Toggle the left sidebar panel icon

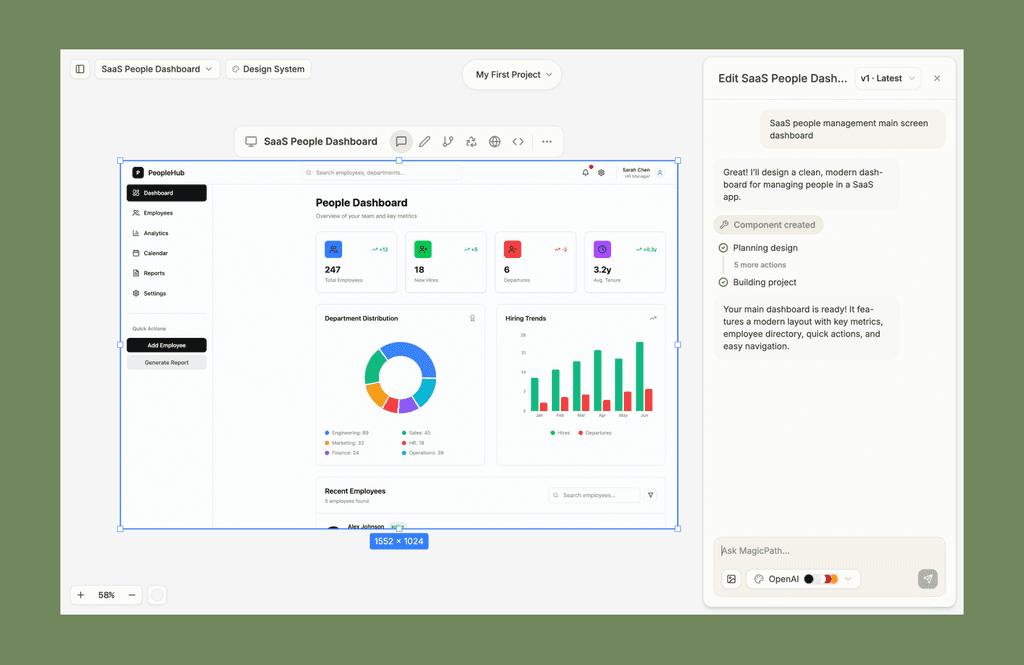[x=80, y=68]
